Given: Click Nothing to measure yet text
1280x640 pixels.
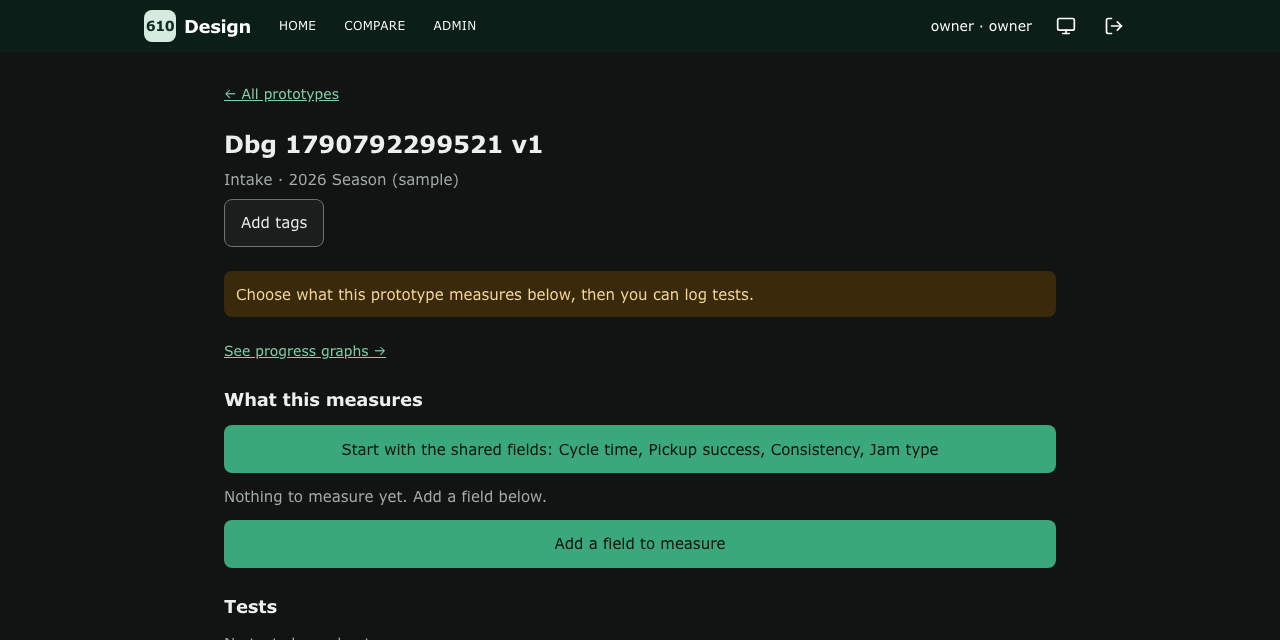Looking at the screenshot, I should point(385,497).
